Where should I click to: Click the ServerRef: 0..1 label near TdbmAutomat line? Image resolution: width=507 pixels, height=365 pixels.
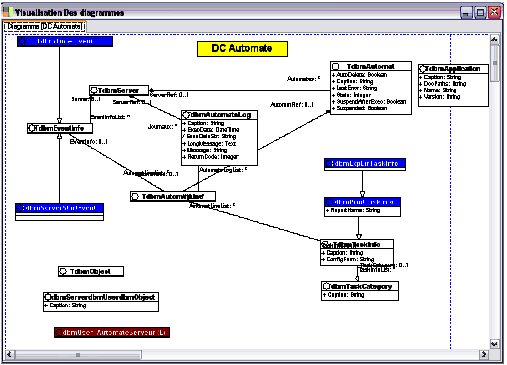click(170, 95)
